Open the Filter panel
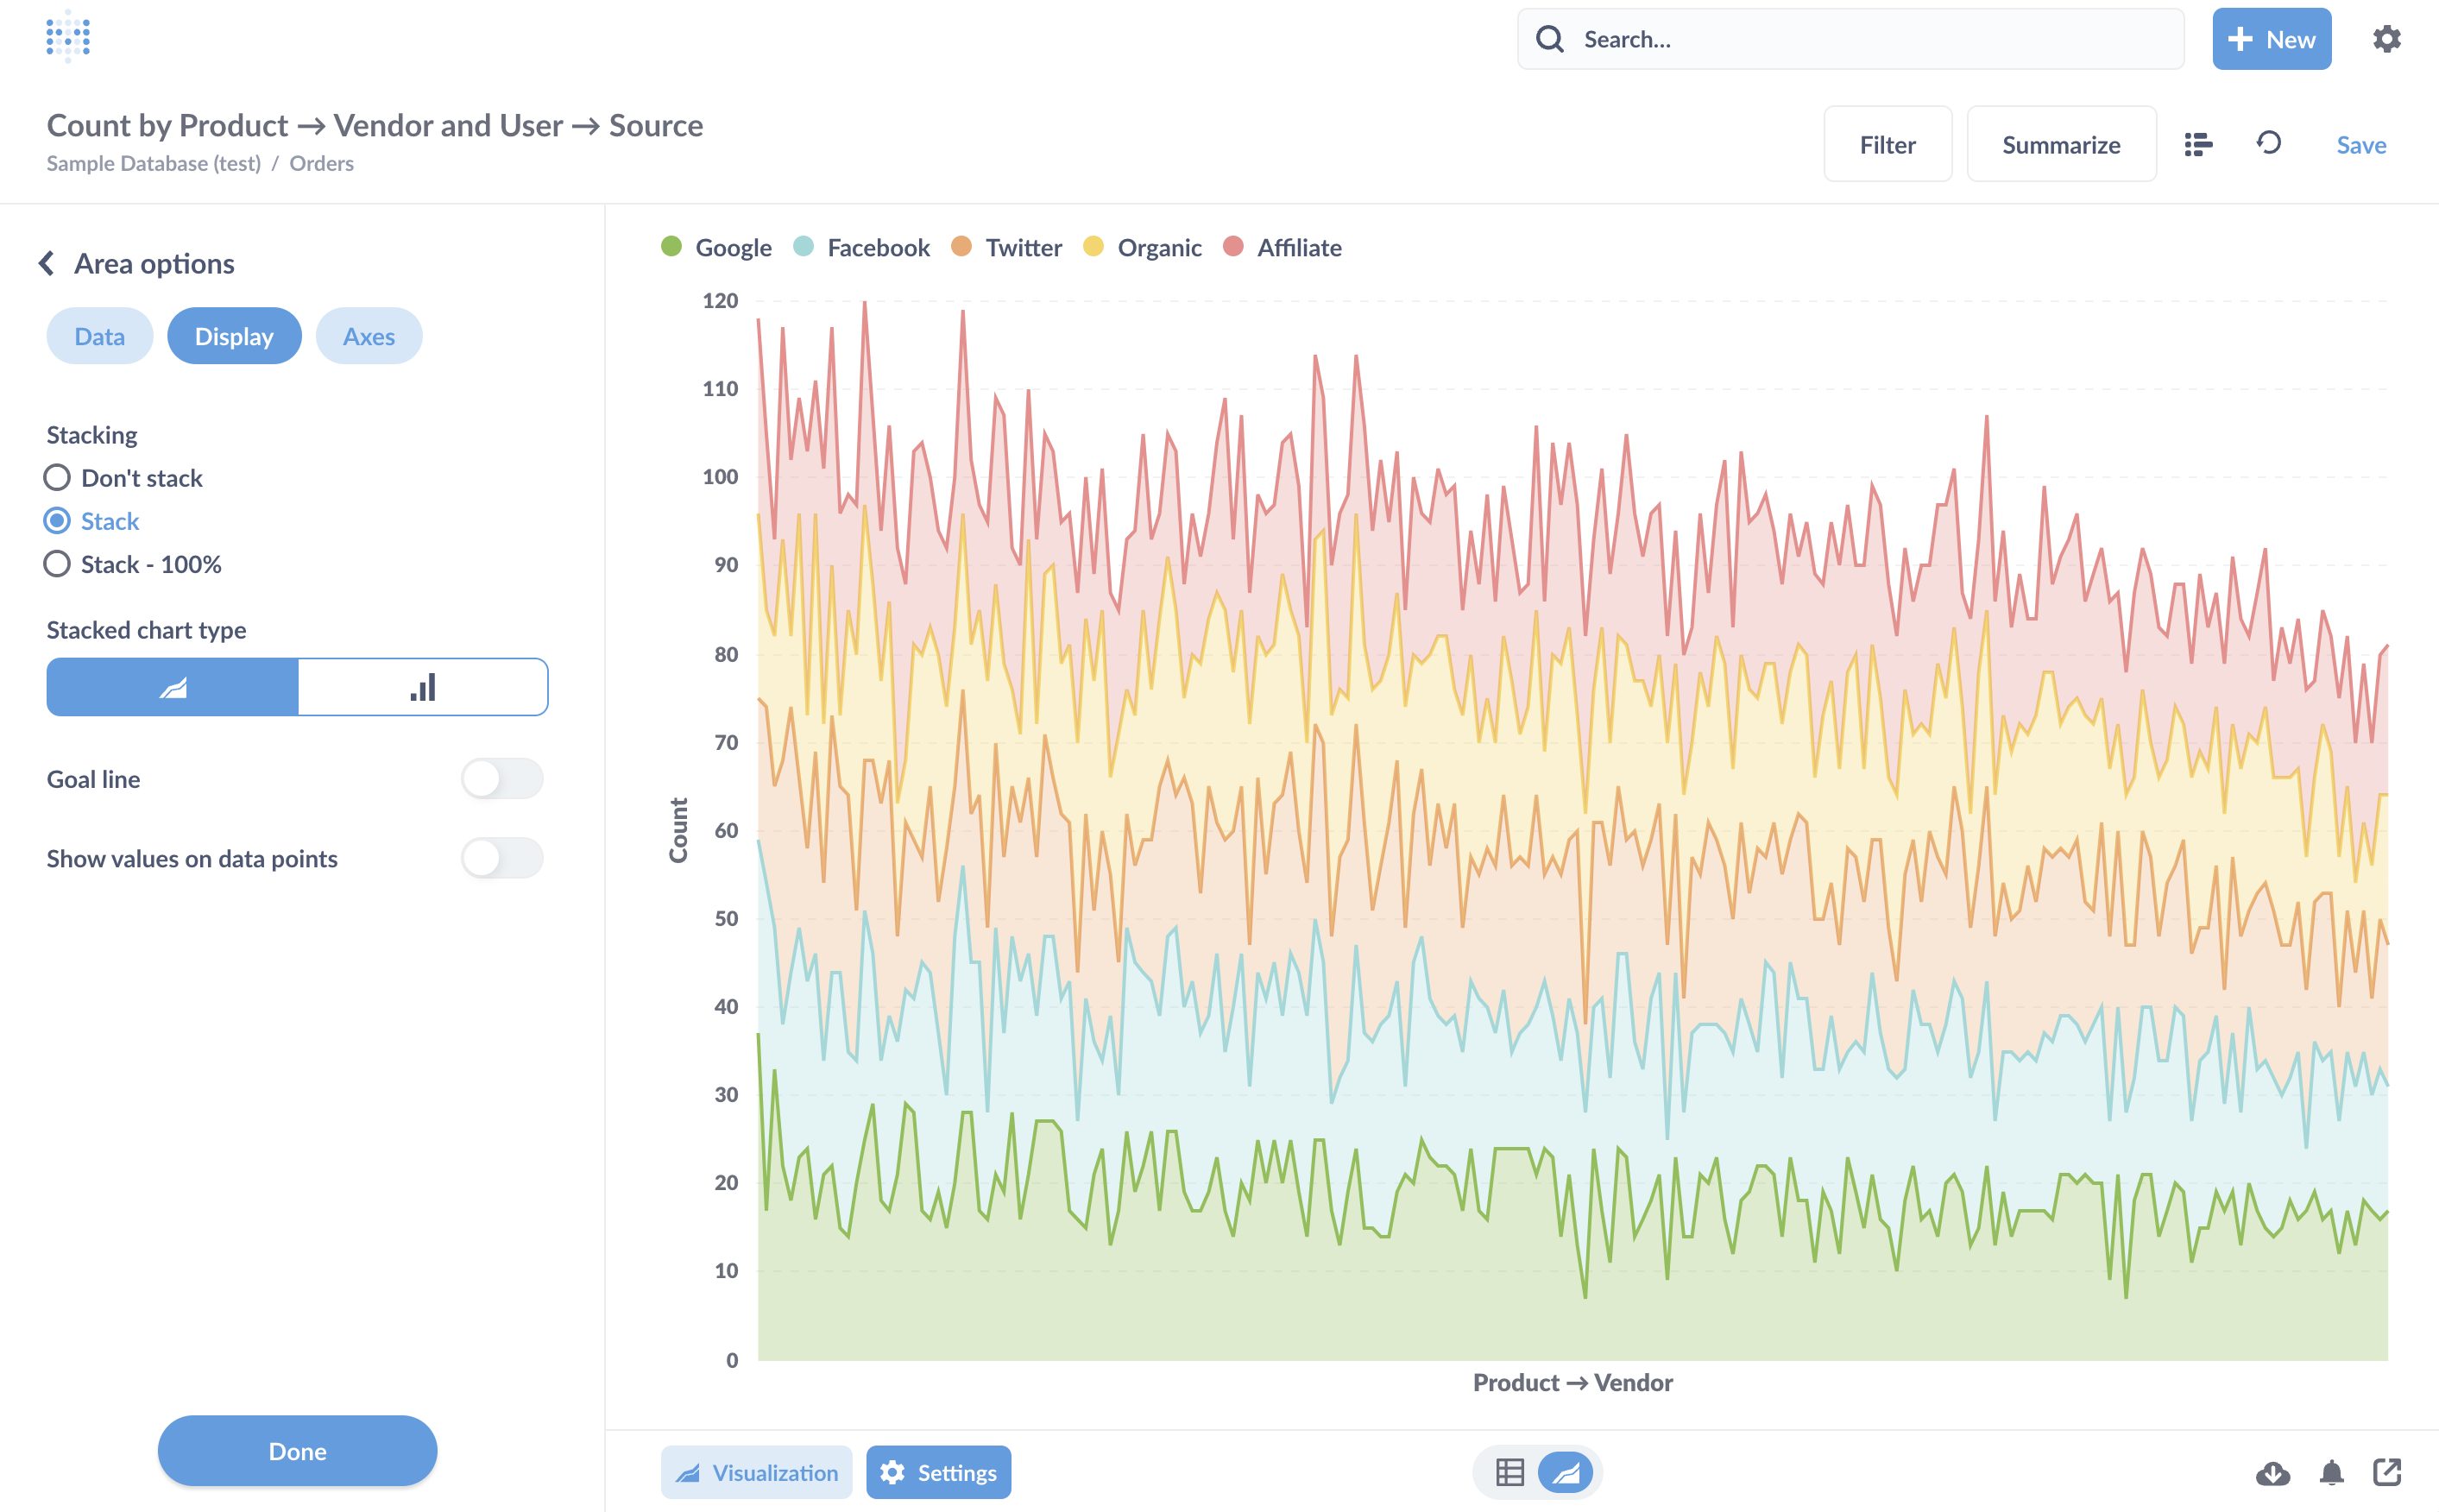This screenshot has width=2439, height=1512. (x=1887, y=144)
